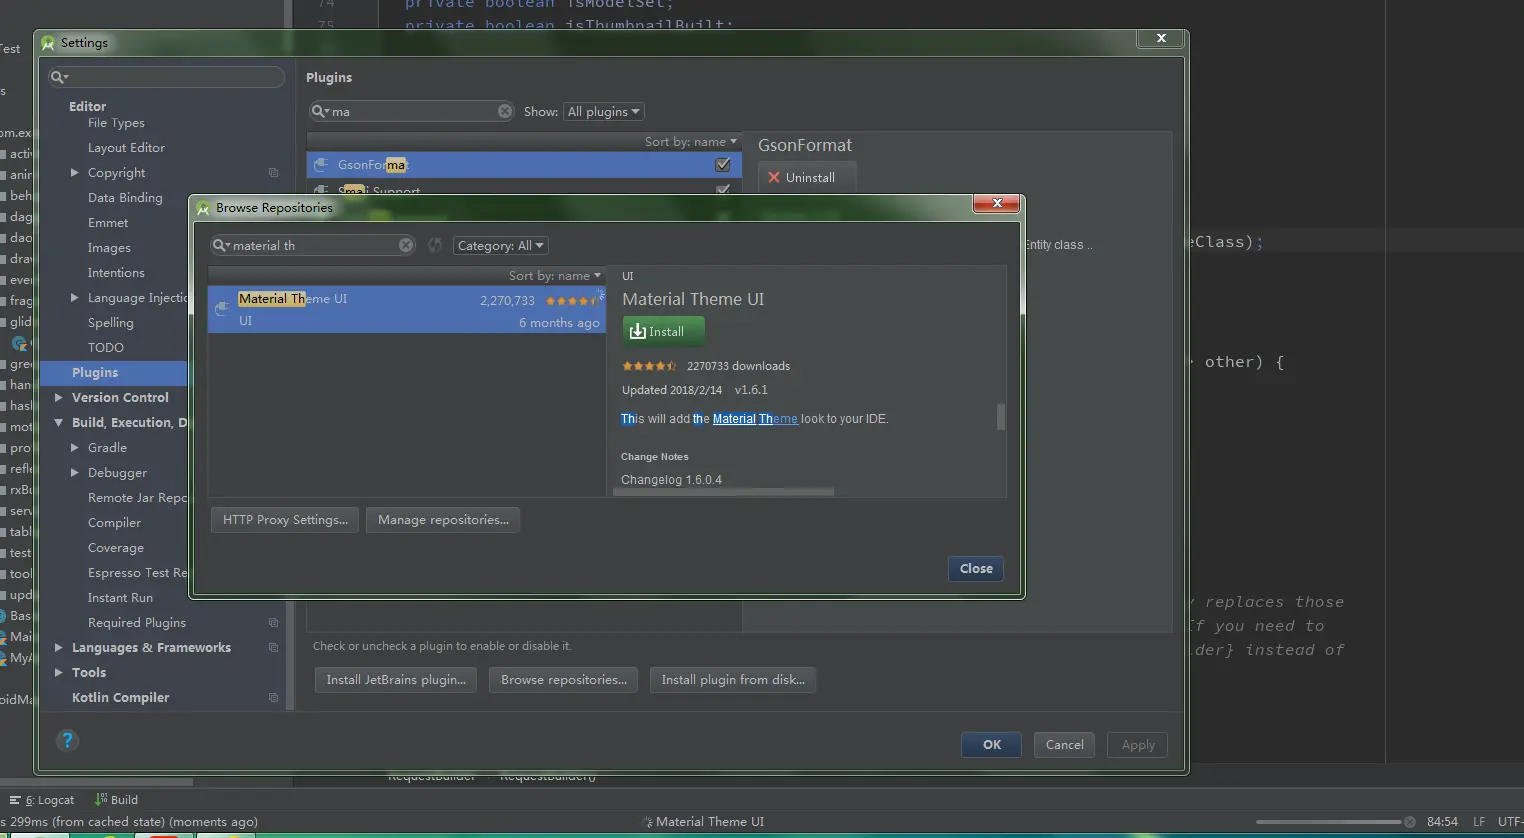Toggle the Smali Support plugin checkbox
Screen dimensions: 1524x838
(x=723, y=189)
